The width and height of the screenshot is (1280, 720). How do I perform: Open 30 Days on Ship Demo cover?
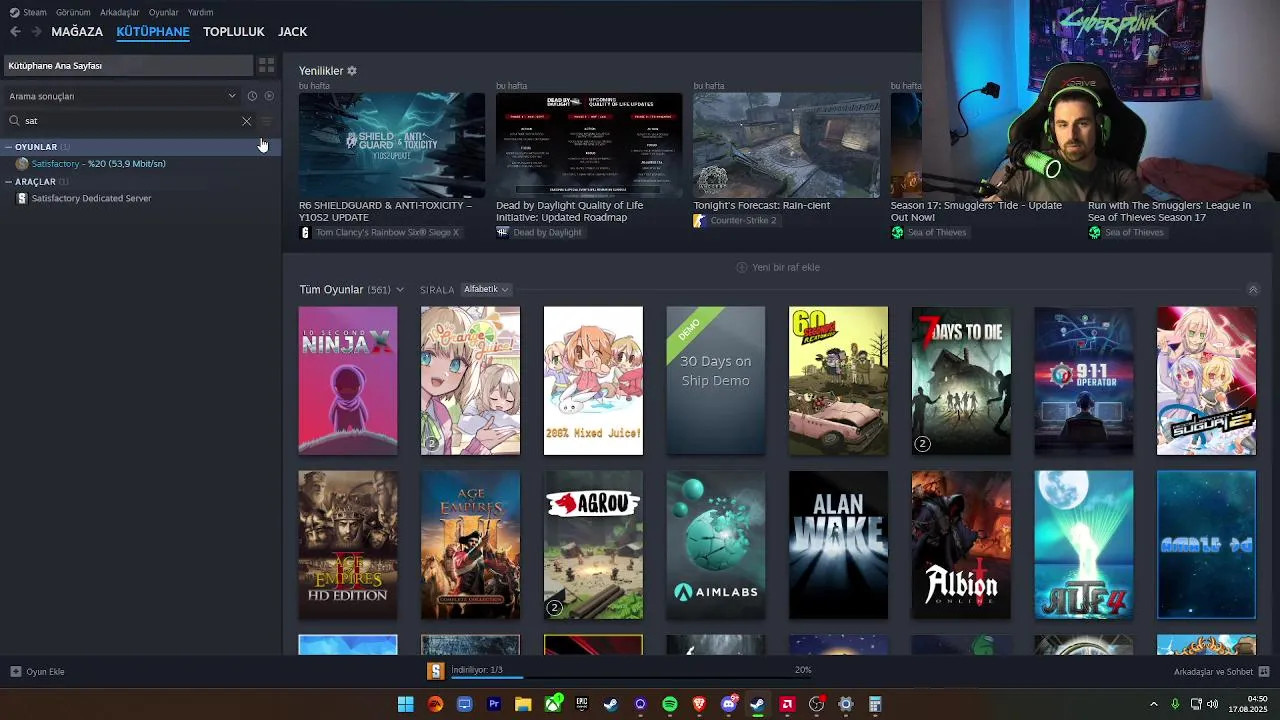(716, 381)
